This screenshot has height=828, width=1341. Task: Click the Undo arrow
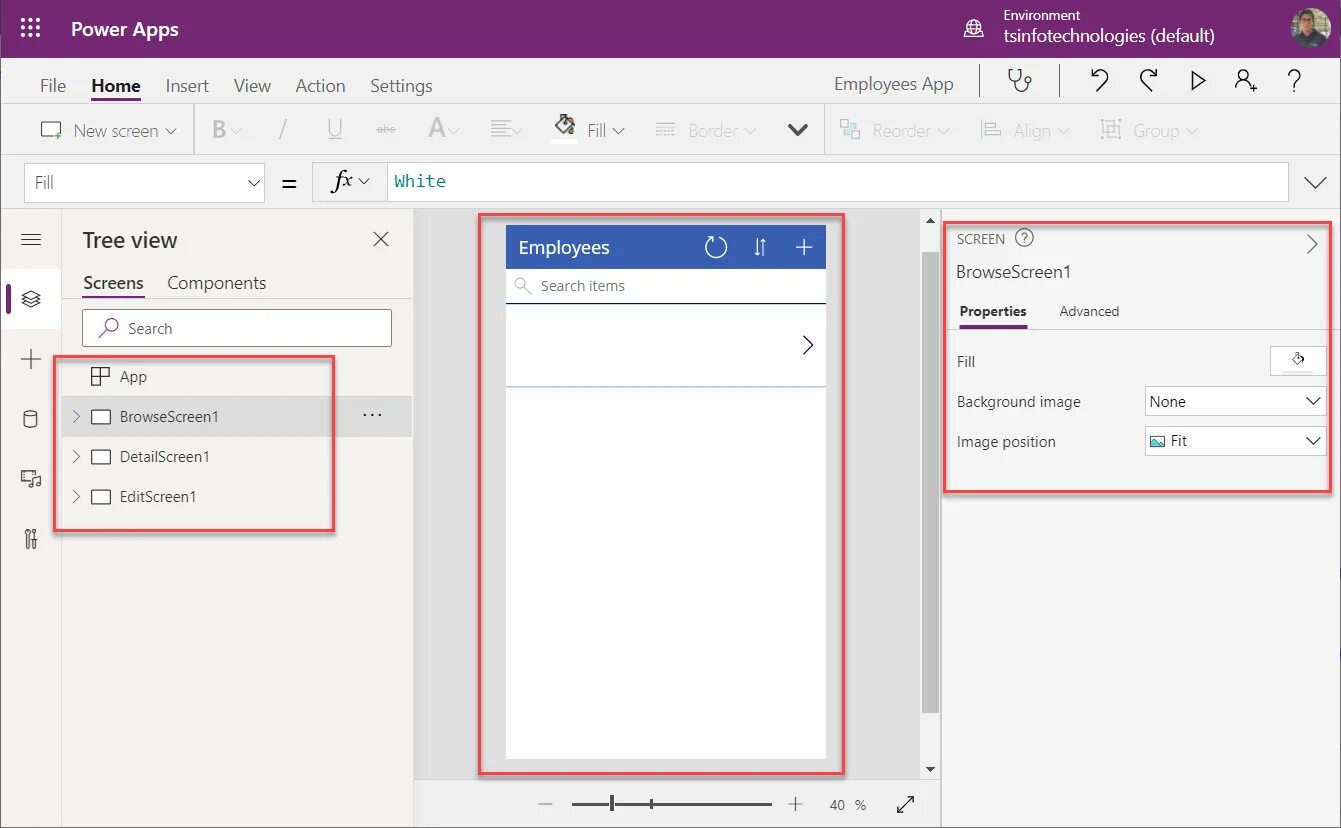point(1100,81)
